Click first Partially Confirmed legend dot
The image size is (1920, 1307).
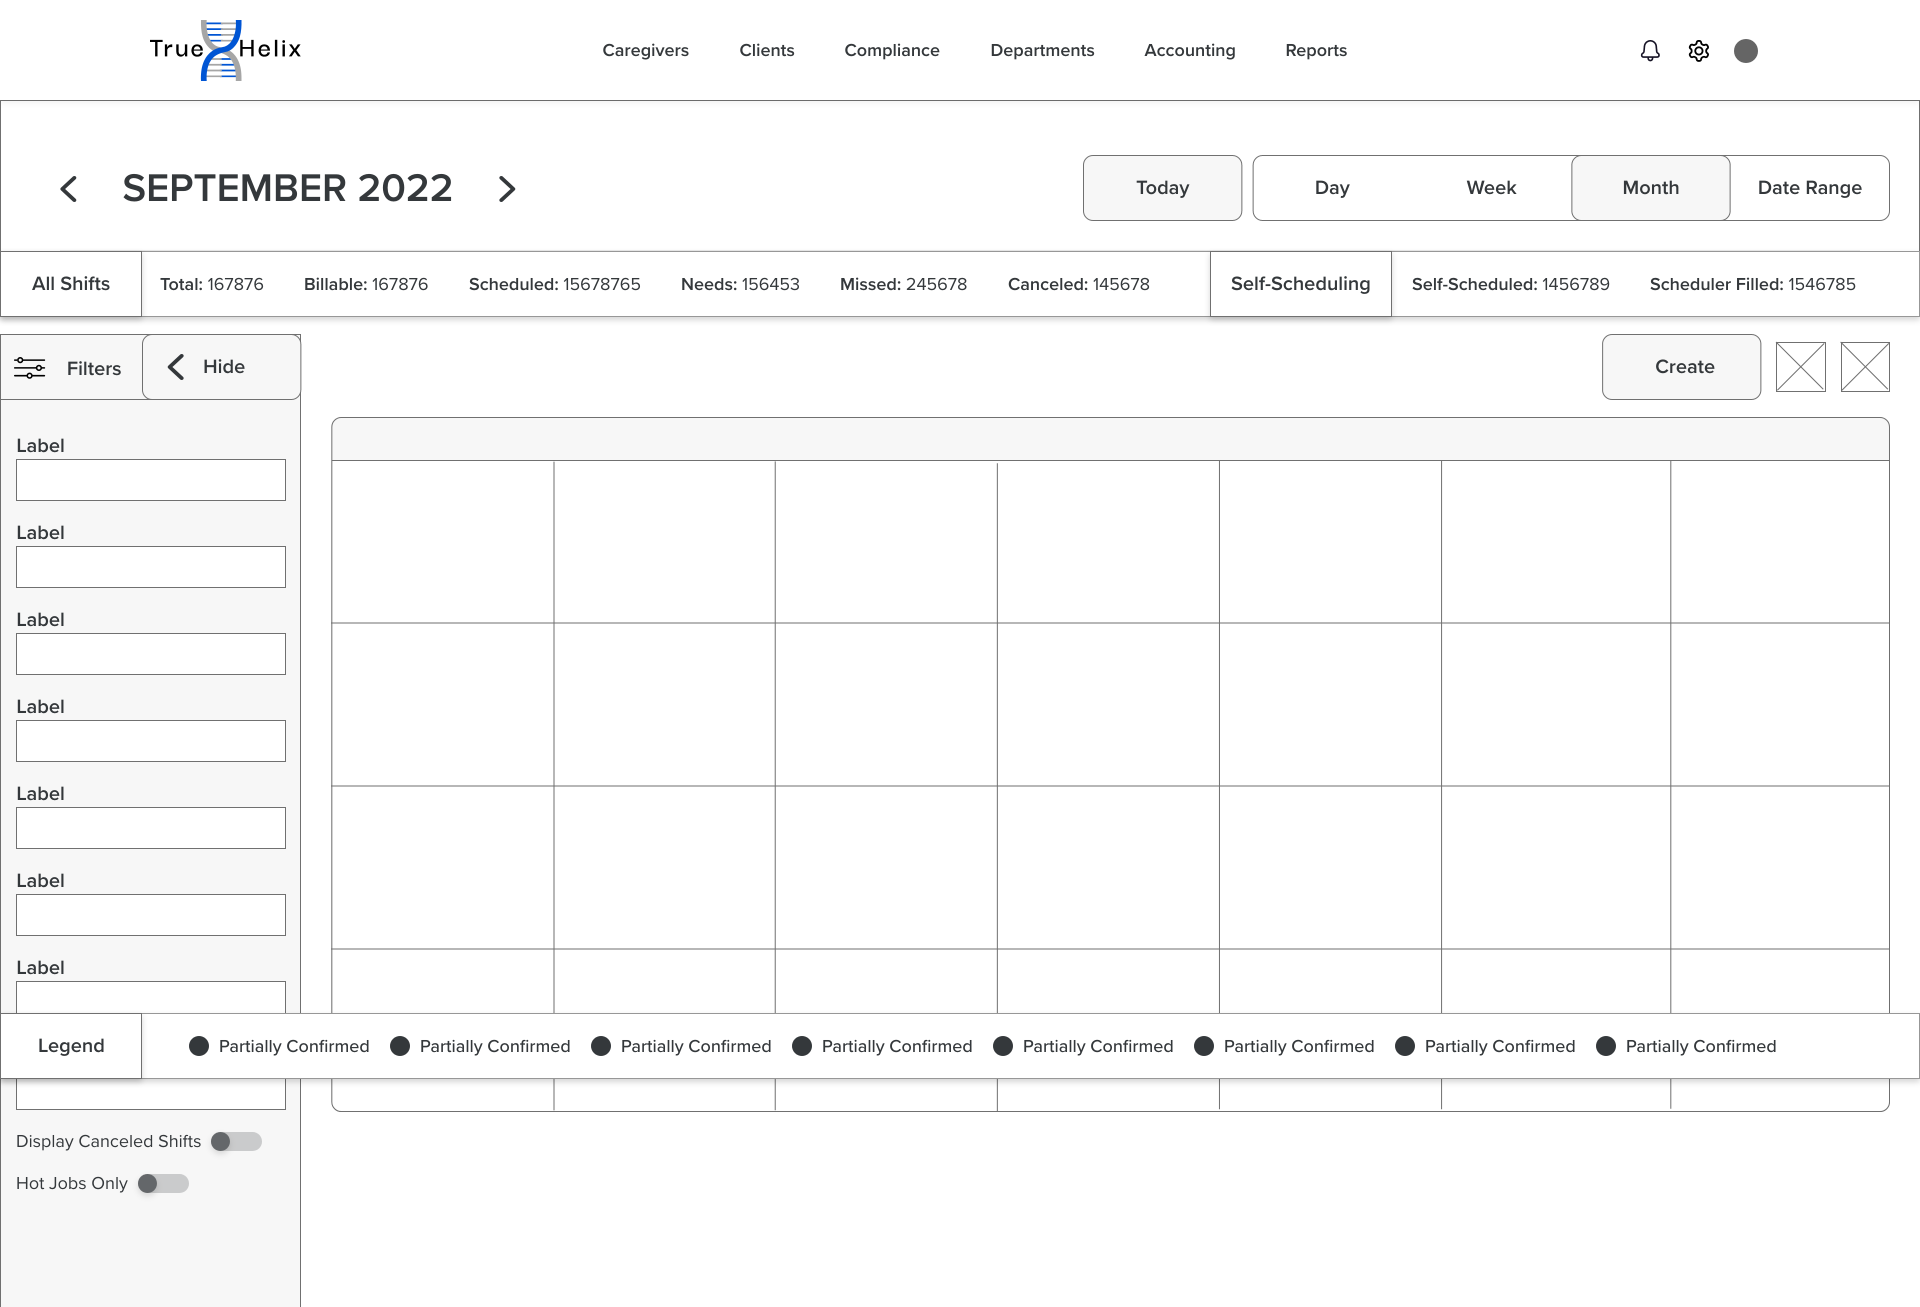[x=199, y=1046]
